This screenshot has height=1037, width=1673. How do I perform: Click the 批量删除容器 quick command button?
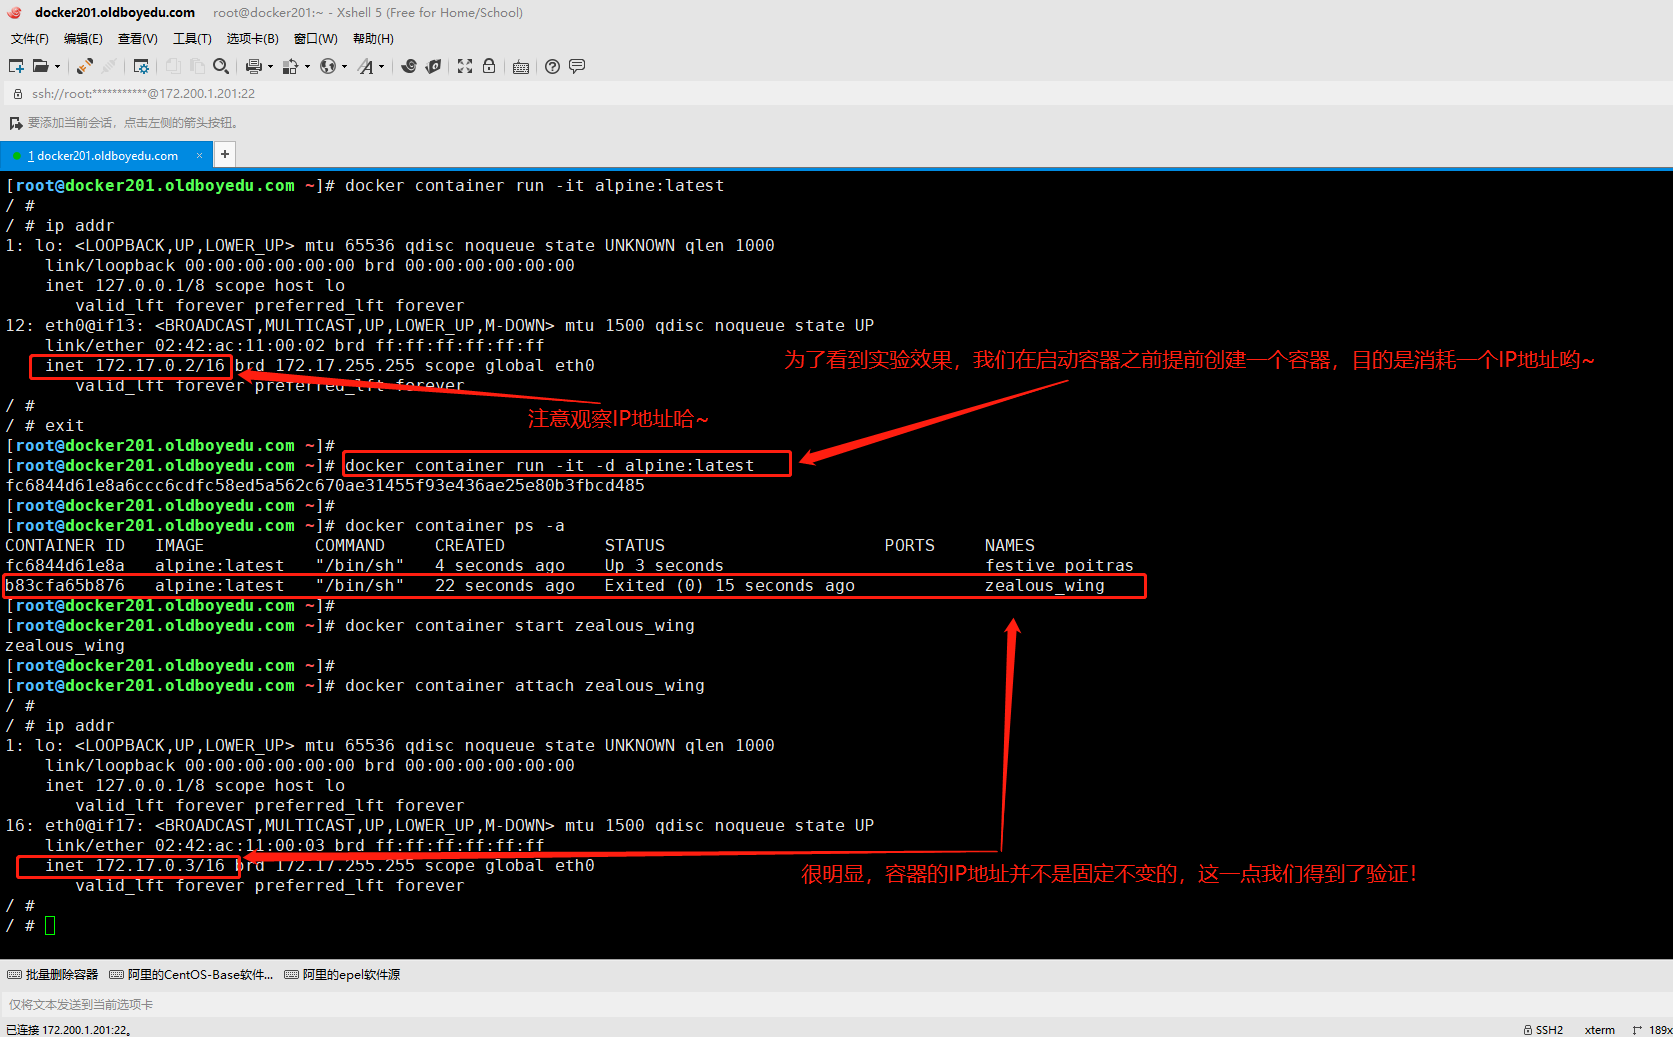tap(53, 974)
